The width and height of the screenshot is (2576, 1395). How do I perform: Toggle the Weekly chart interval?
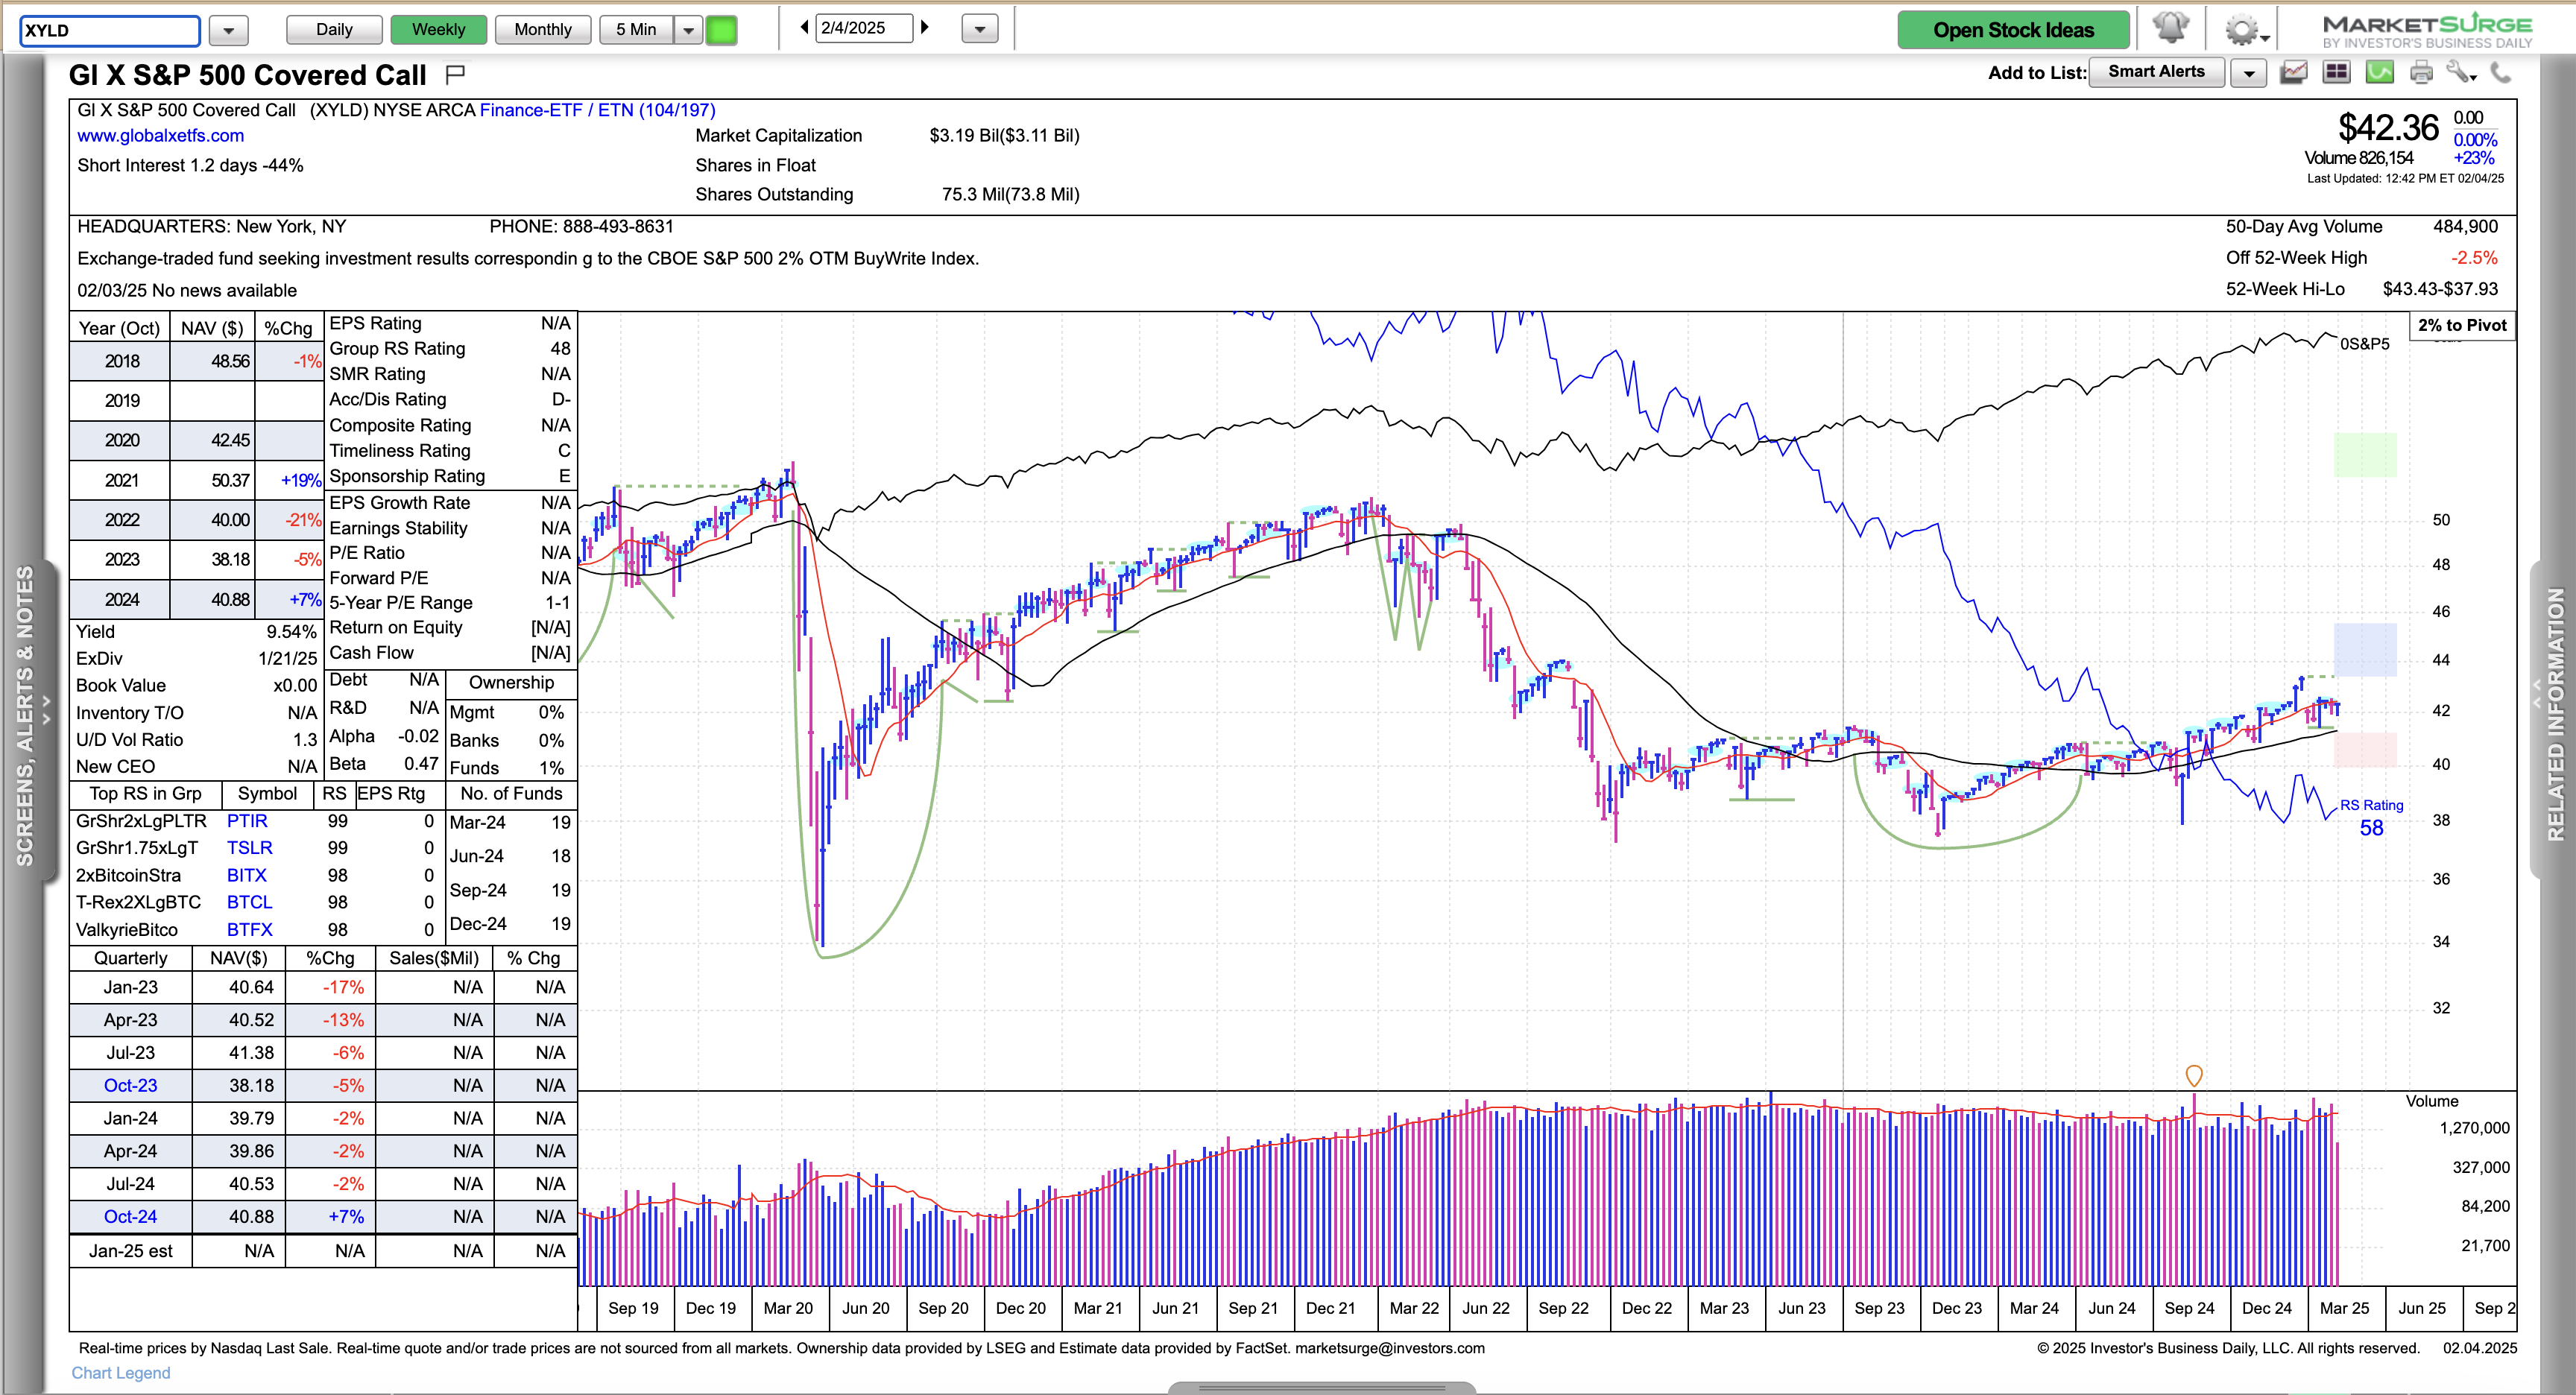438,30
